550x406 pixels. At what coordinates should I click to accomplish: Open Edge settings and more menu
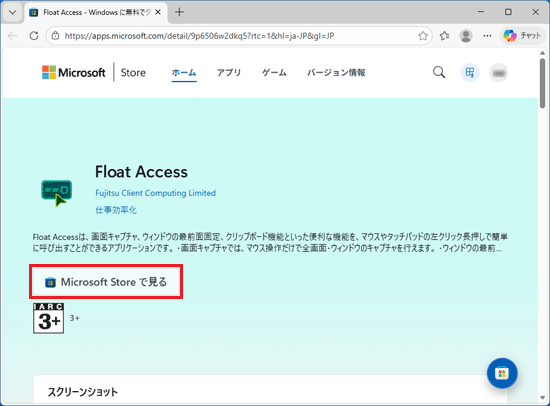coord(487,35)
